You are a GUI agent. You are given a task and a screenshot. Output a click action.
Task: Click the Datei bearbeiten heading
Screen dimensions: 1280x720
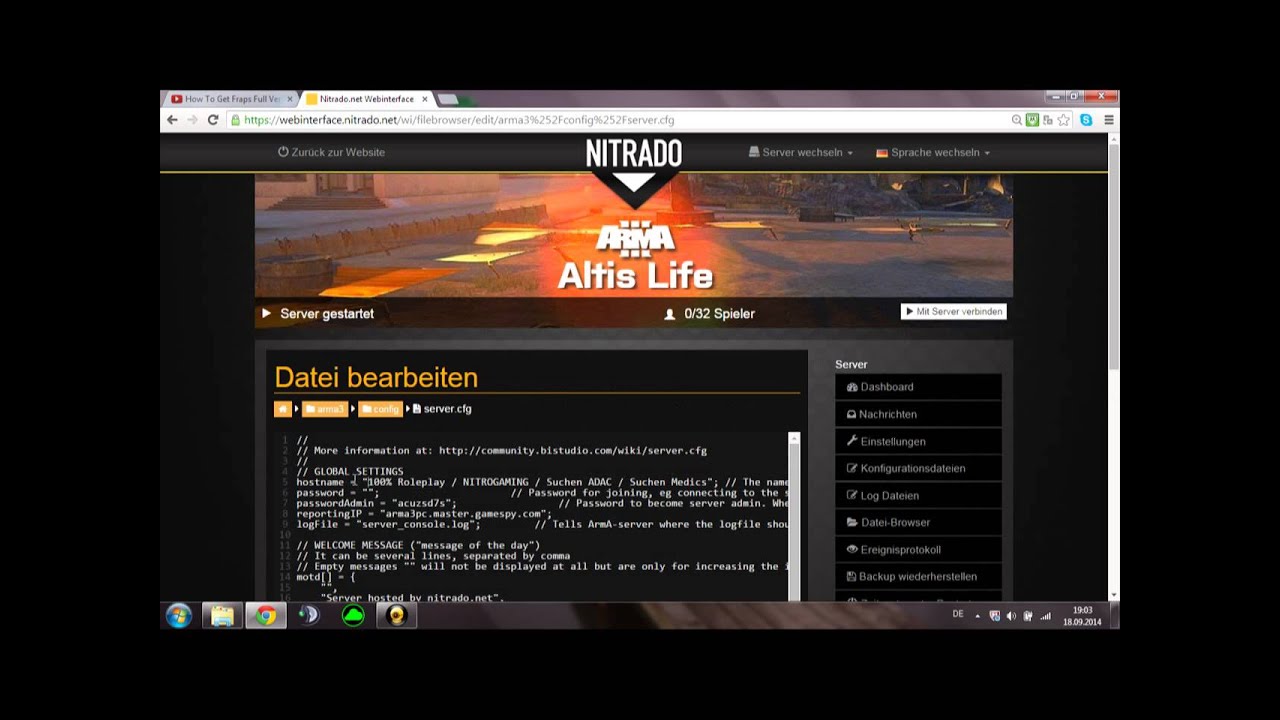(x=376, y=378)
